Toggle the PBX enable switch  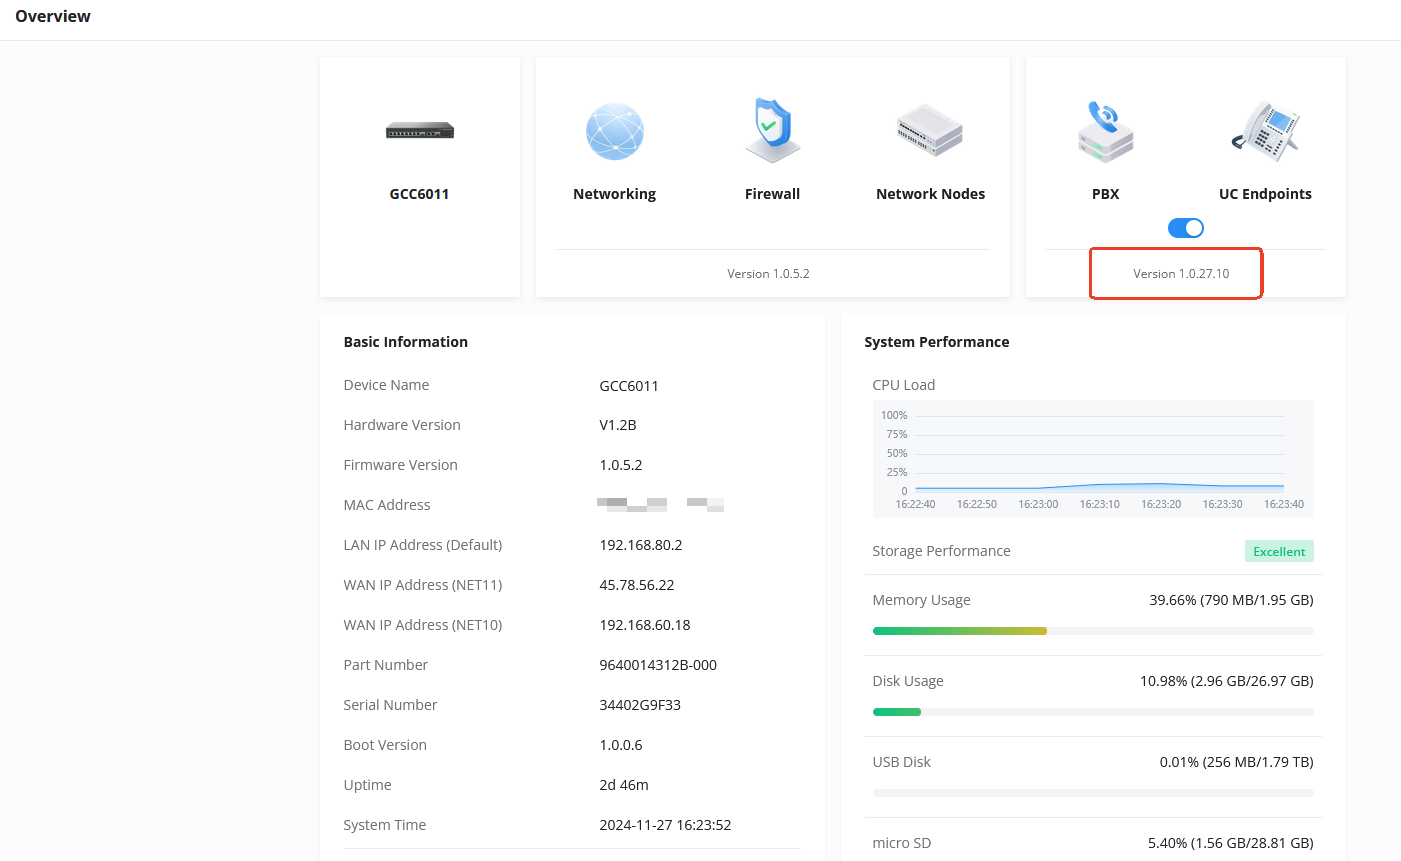[1186, 228]
